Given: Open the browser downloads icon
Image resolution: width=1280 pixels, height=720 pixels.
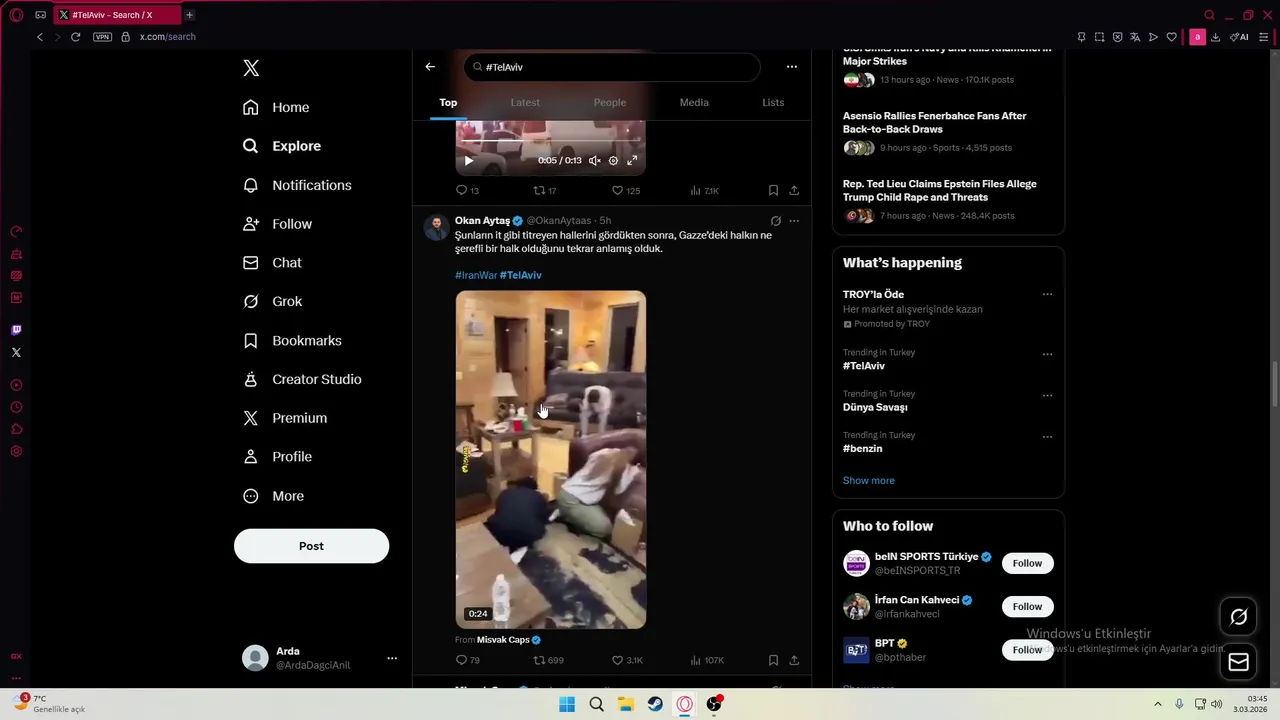Looking at the screenshot, I should click(1215, 37).
